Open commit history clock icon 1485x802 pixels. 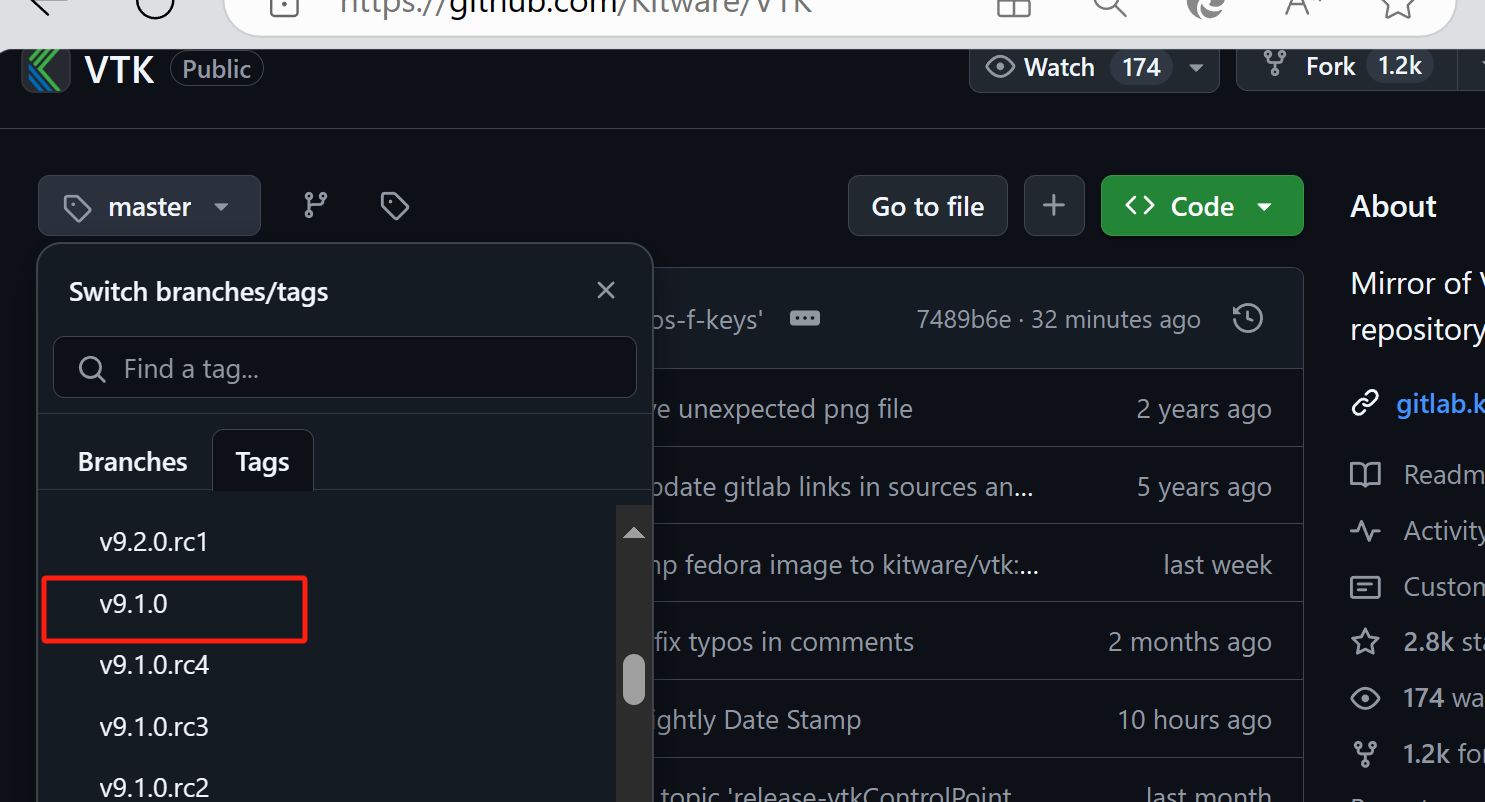[x=1248, y=319]
